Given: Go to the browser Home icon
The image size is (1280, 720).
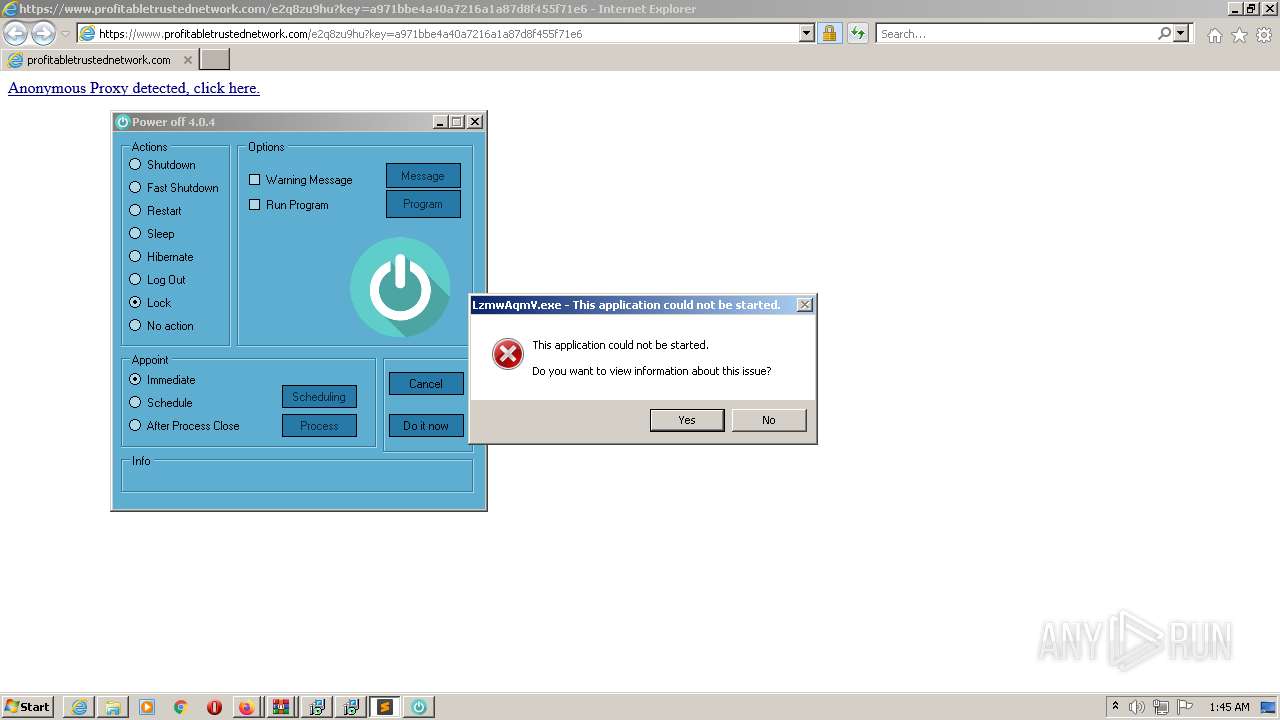Looking at the screenshot, I should tap(1214, 35).
